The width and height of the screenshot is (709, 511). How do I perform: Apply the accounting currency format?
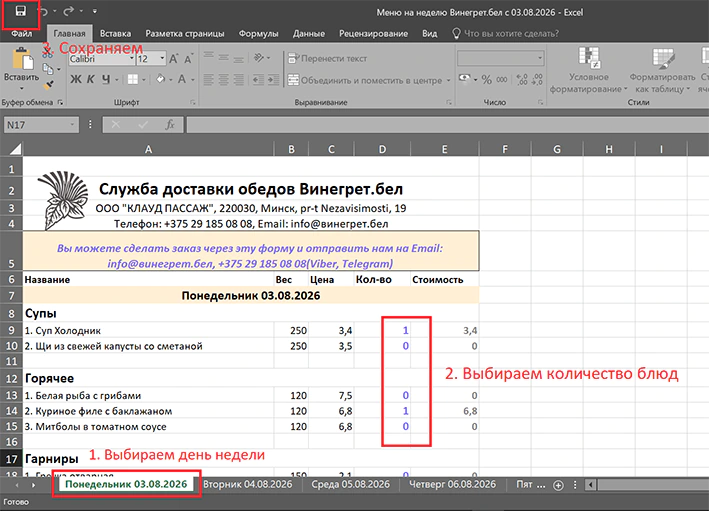click(465, 79)
